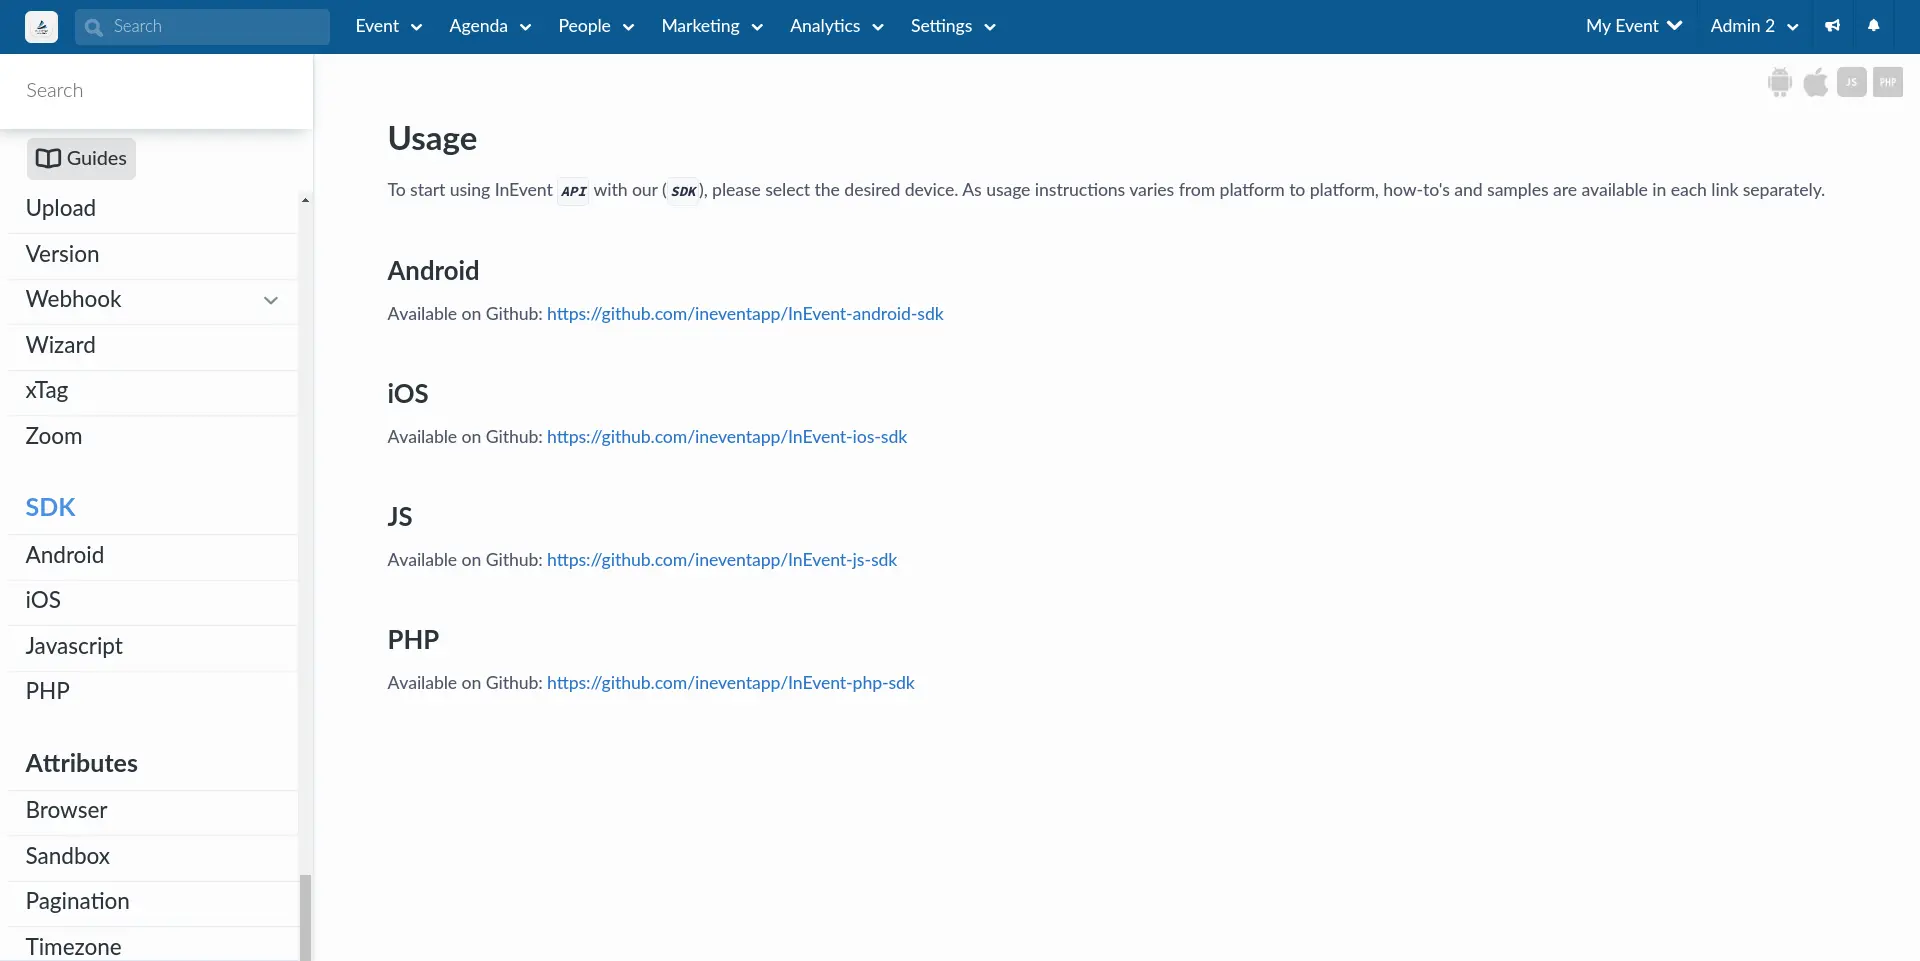
Task: Expand the Webhook chevron in sidebar
Action: point(271,300)
